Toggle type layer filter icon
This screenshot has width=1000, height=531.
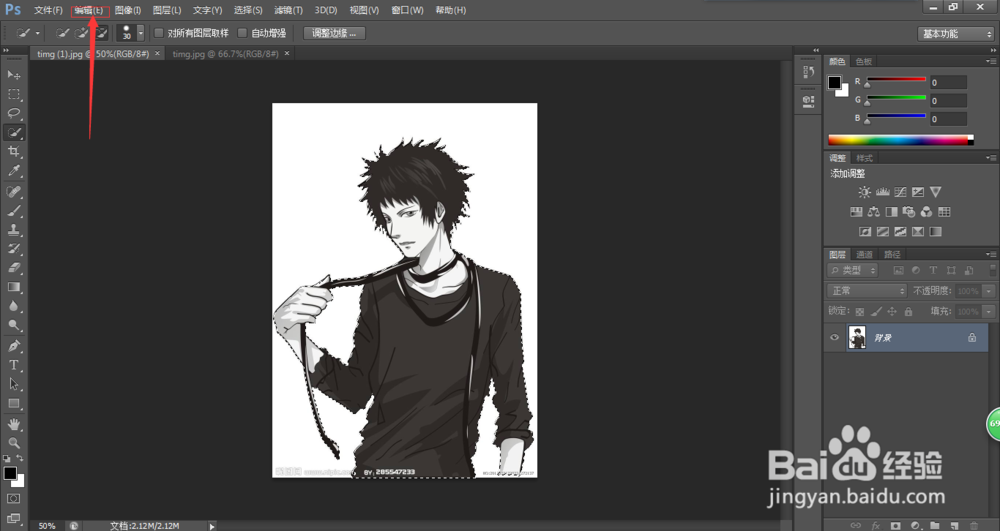point(933,270)
